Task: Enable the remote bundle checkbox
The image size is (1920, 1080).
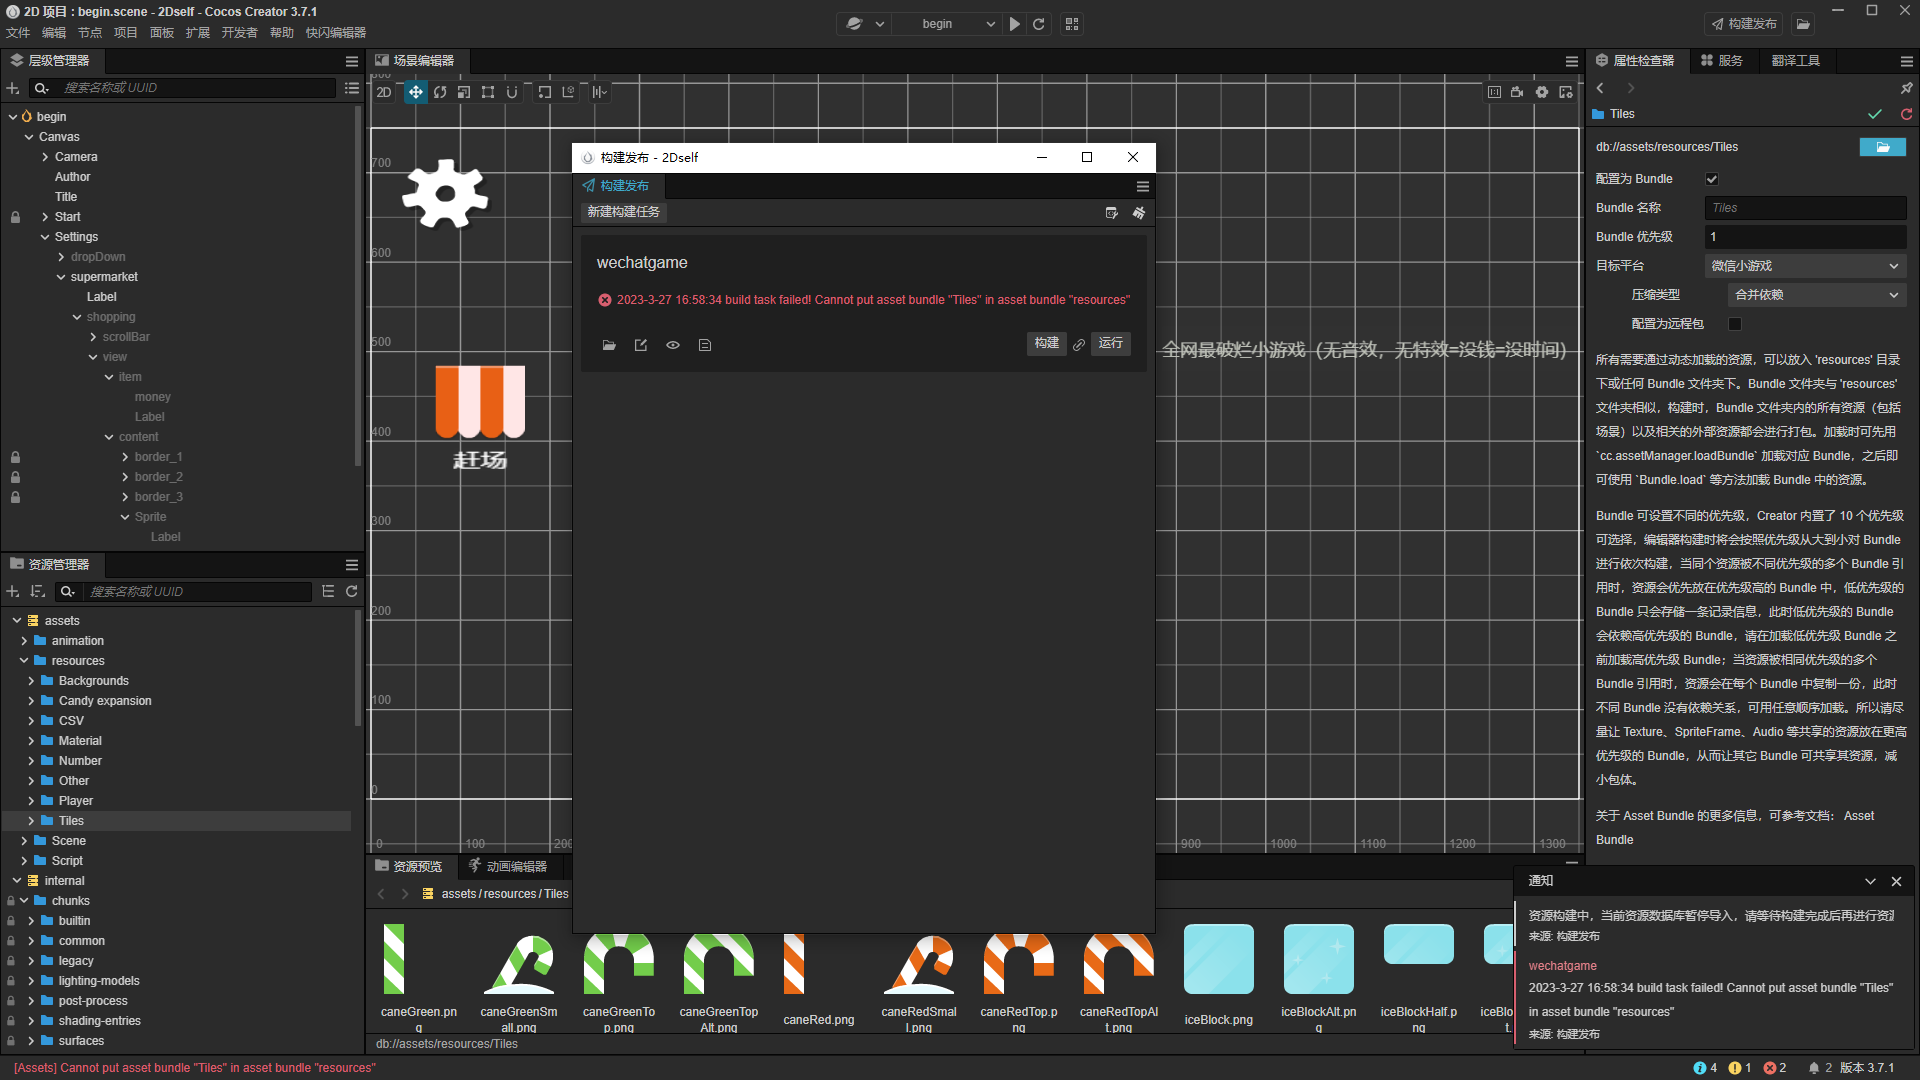Action: tap(1735, 324)
